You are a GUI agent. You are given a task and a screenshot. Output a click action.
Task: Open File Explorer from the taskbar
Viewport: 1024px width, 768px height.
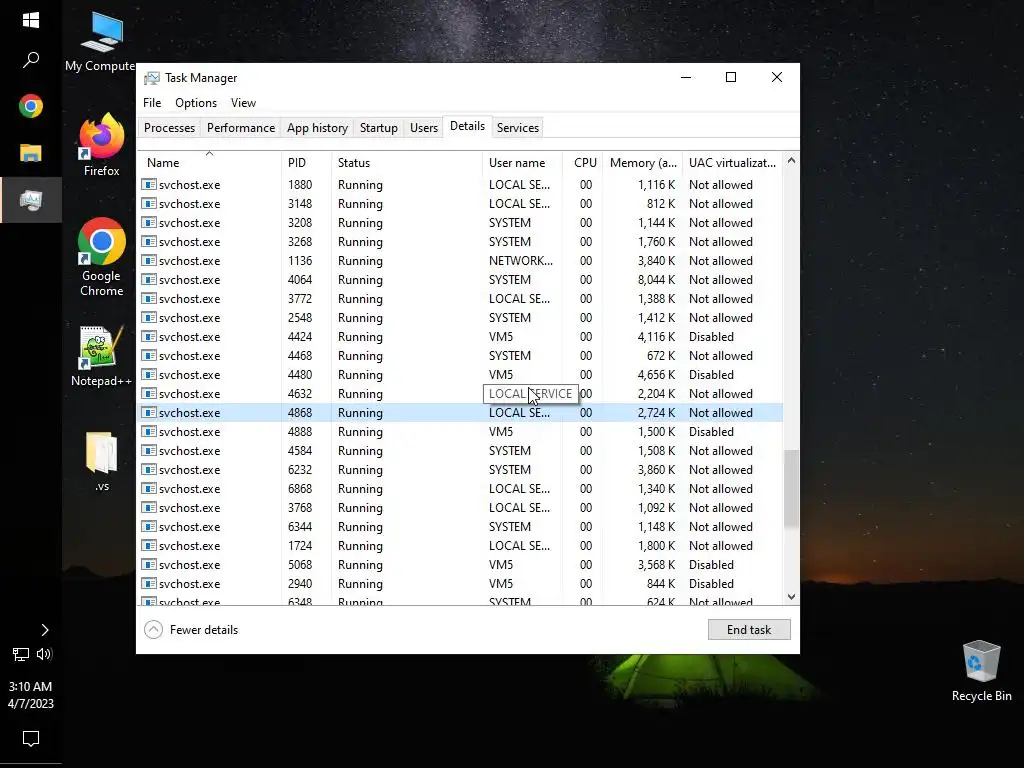[x=31, y=153]
